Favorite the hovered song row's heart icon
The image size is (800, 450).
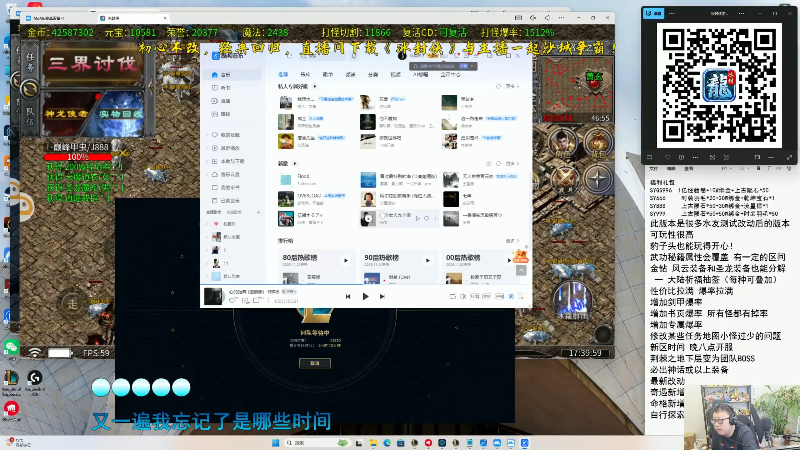pyautogui.click(x=427, y=218)
